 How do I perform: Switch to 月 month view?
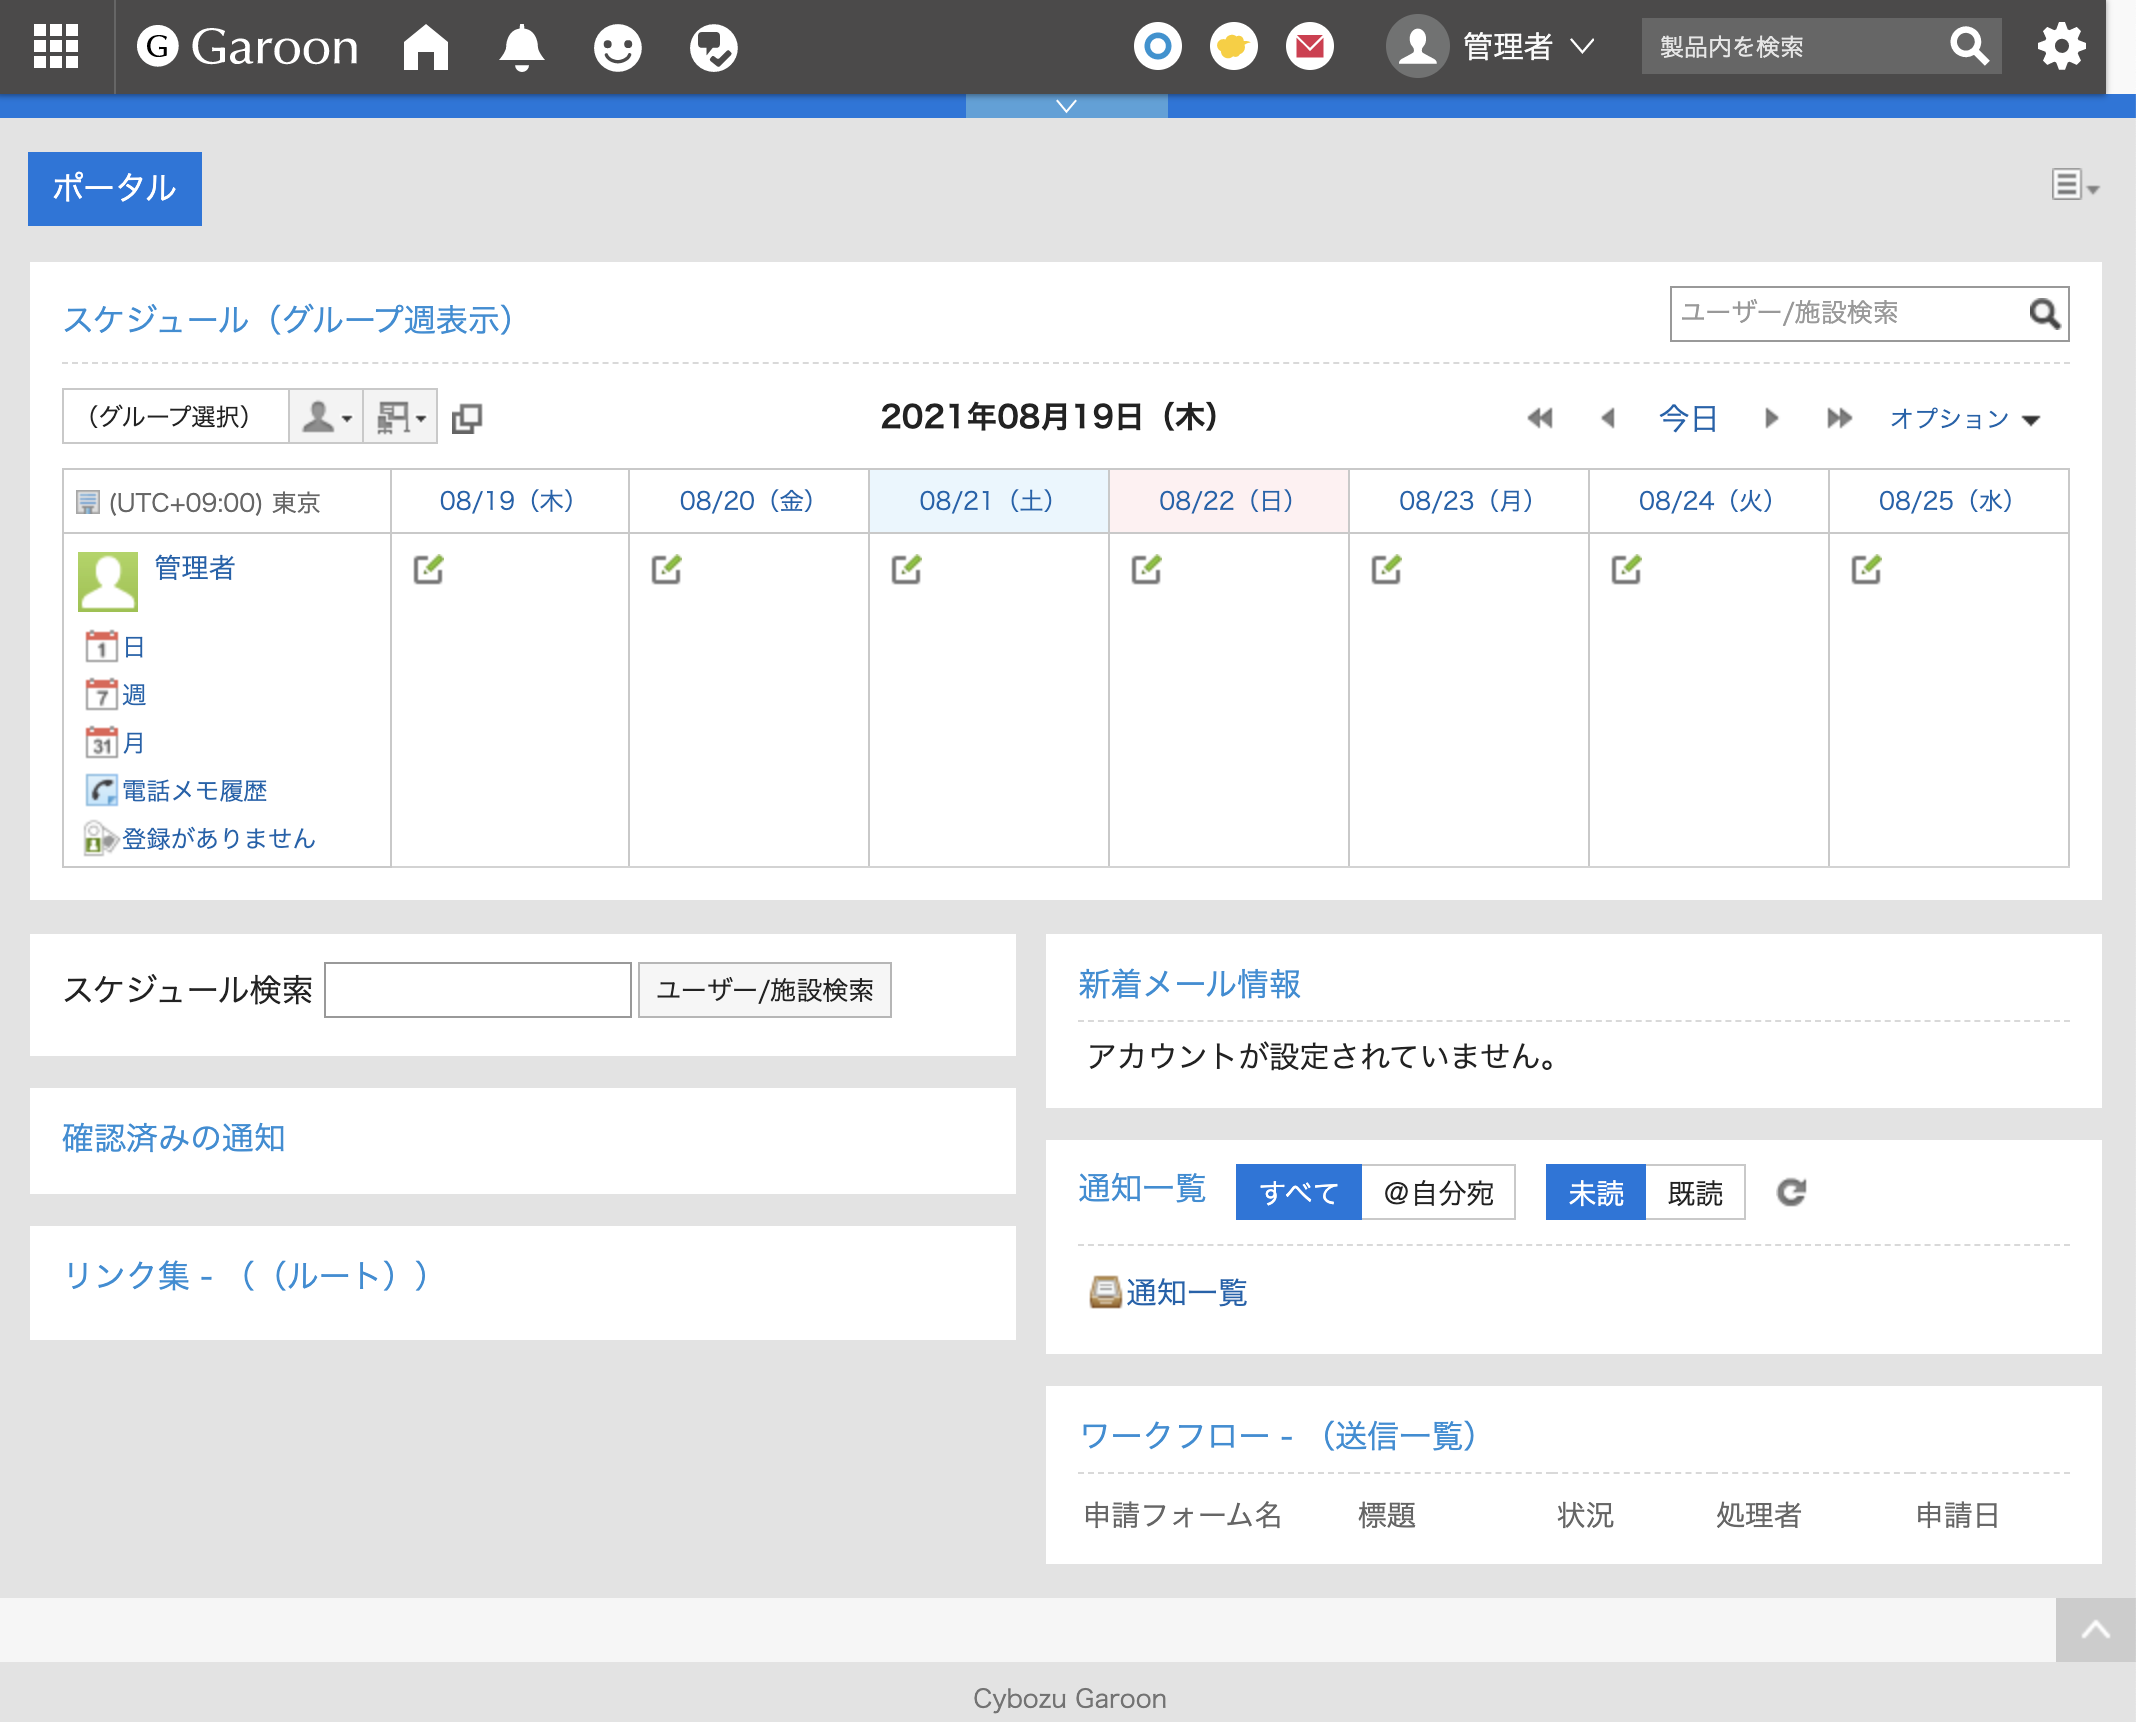click(x=116, y=743)
